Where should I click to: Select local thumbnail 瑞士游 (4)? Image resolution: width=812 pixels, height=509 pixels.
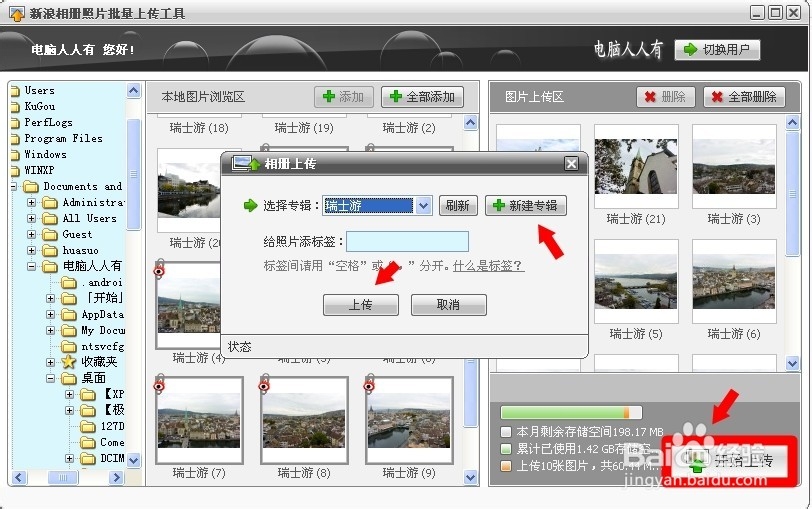(x=188, y=306)
